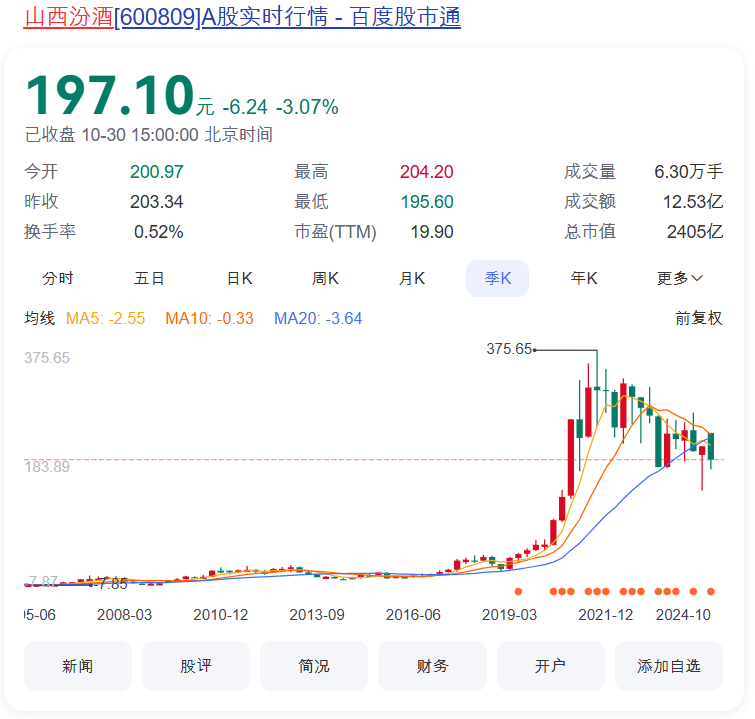Screen dimensions: 755x719
Task: Switch to the 分时 chart tab
Action: tap(58, 278)
